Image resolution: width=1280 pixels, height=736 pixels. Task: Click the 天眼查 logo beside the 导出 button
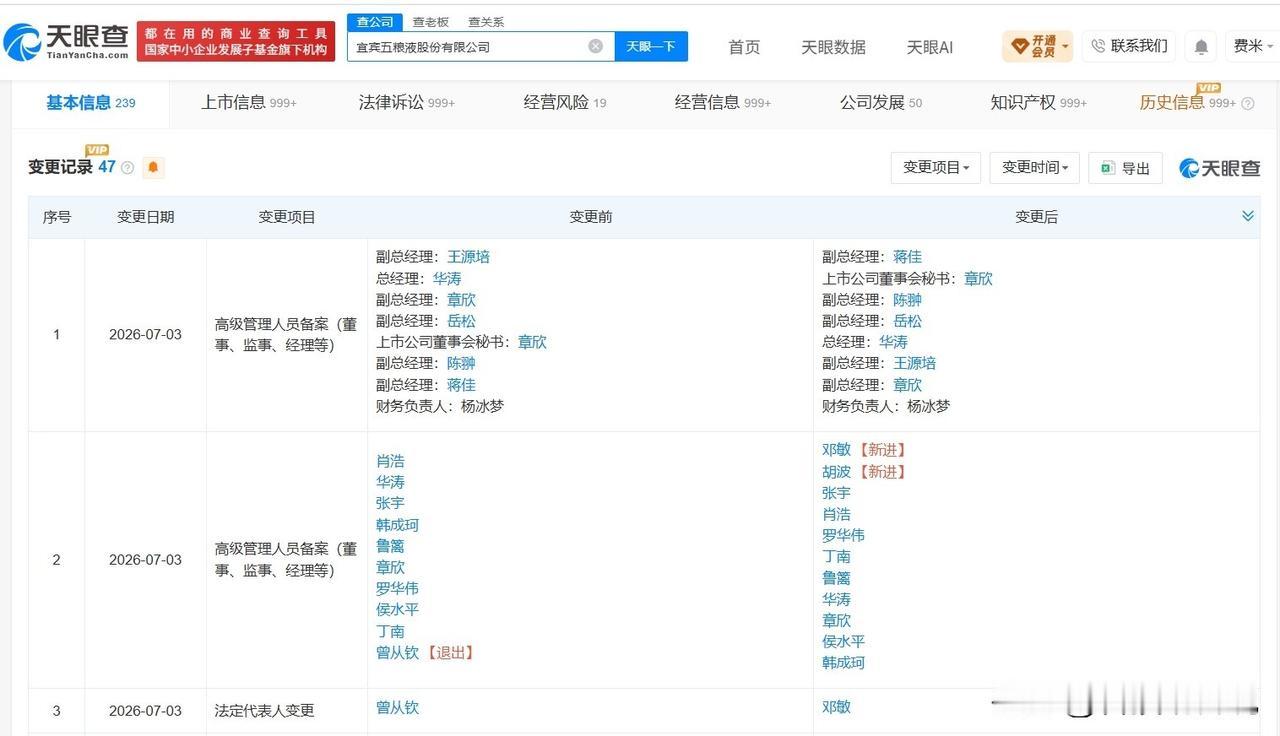pyautogui.click(x=1220, y=168)
